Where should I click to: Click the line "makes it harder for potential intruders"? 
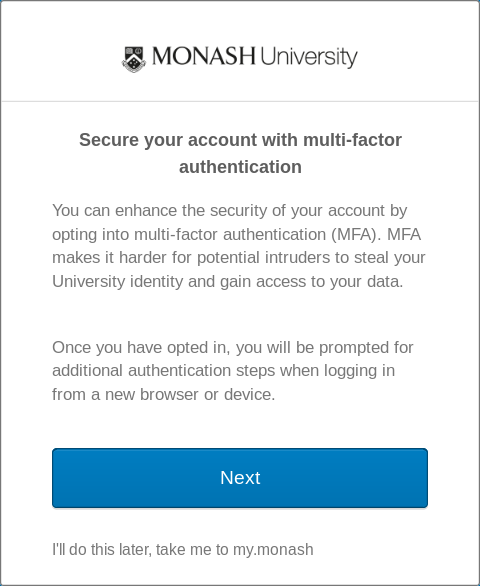click(239, 258)
